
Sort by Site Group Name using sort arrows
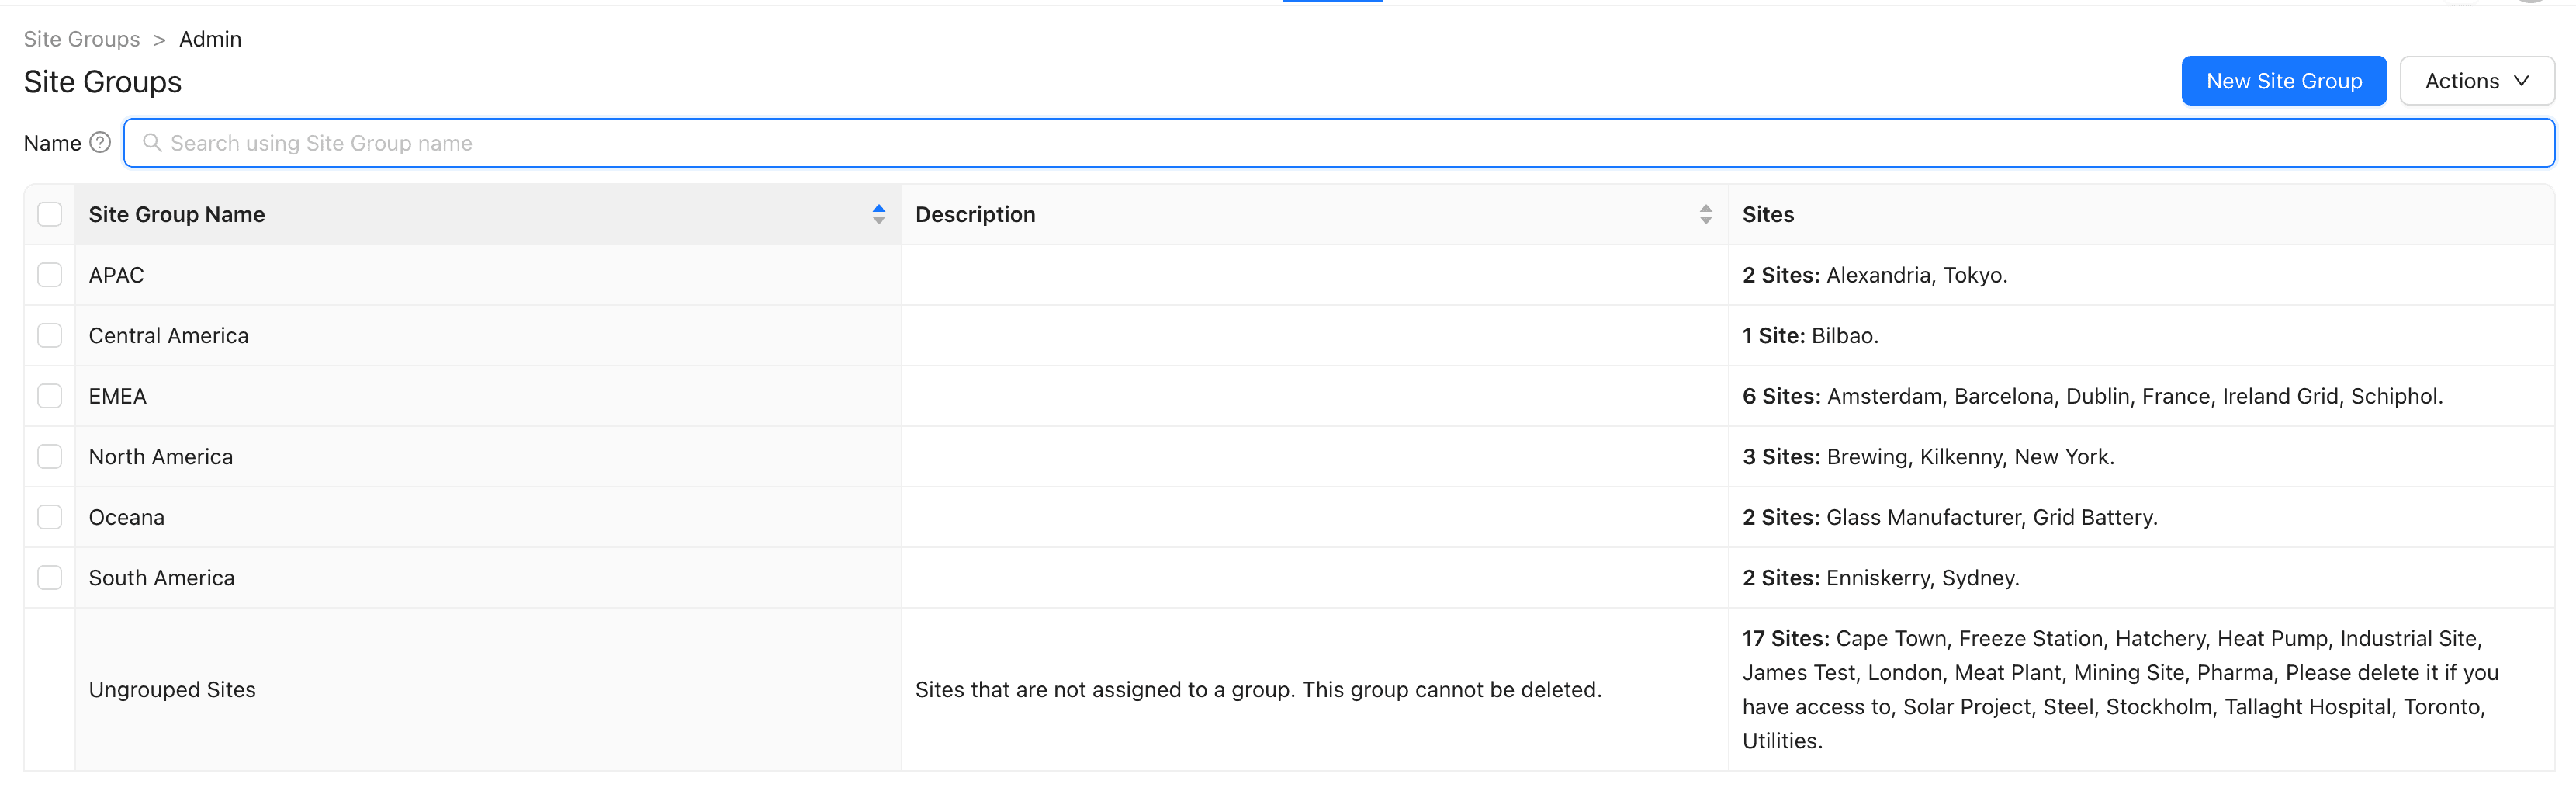[x=879, y=213]
